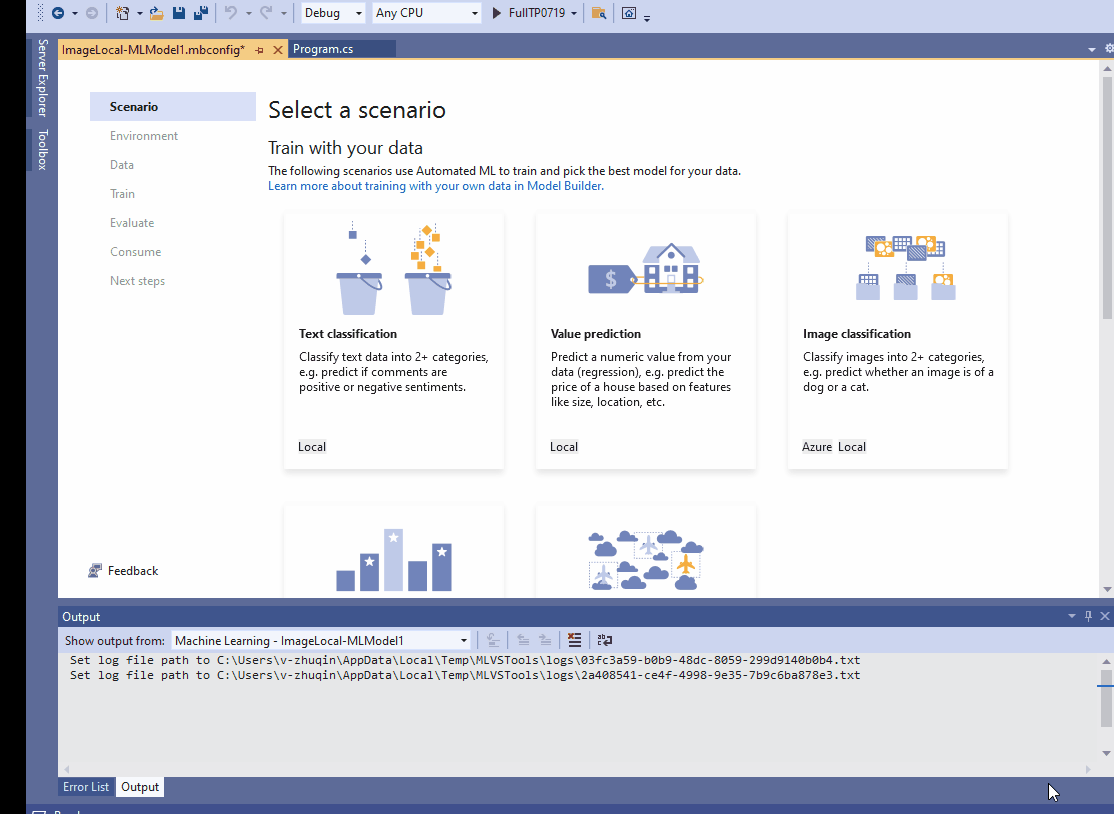Select the clouds and airplanes scenario card

coord(646,551)
